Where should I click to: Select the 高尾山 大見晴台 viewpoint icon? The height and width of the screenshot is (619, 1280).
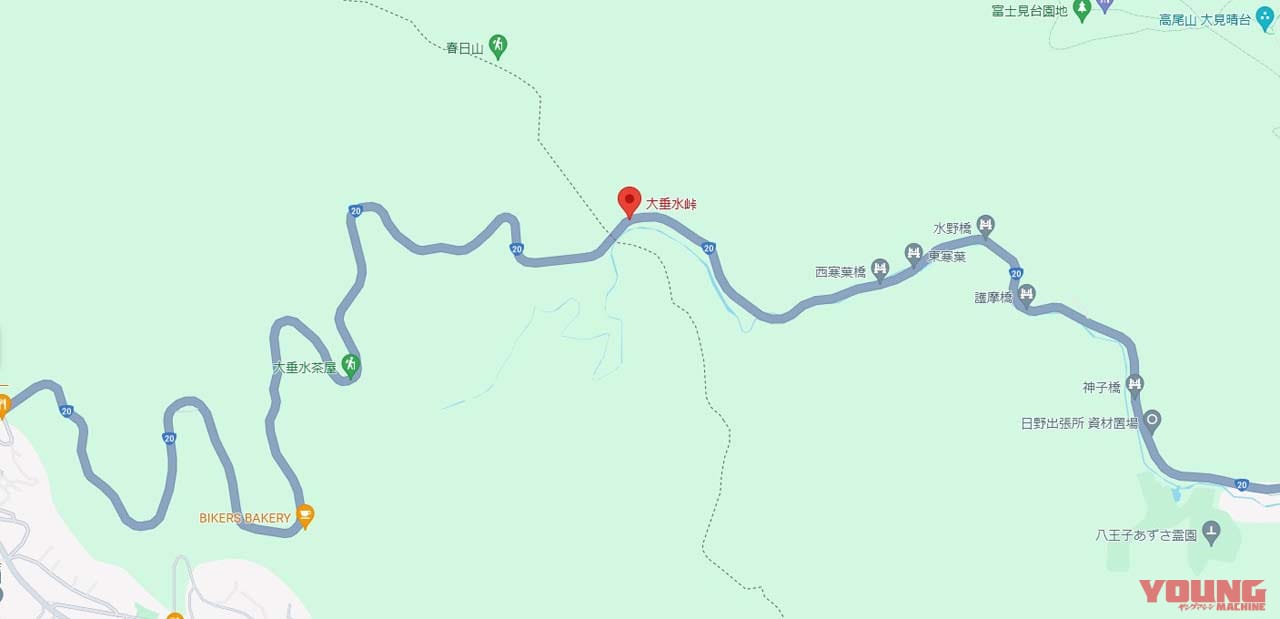point(1266,17)
